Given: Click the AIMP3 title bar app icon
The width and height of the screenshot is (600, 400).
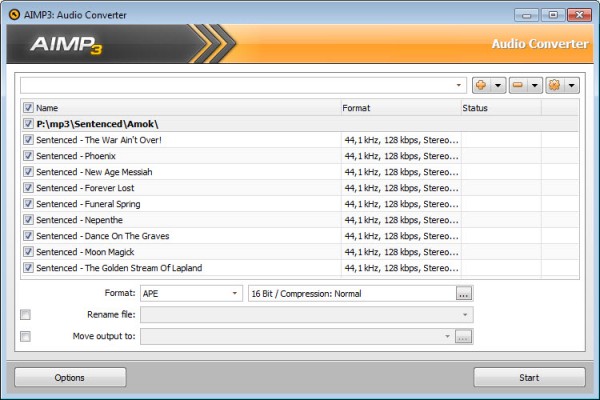Looking at the screenshot, I should pos(14,15).
